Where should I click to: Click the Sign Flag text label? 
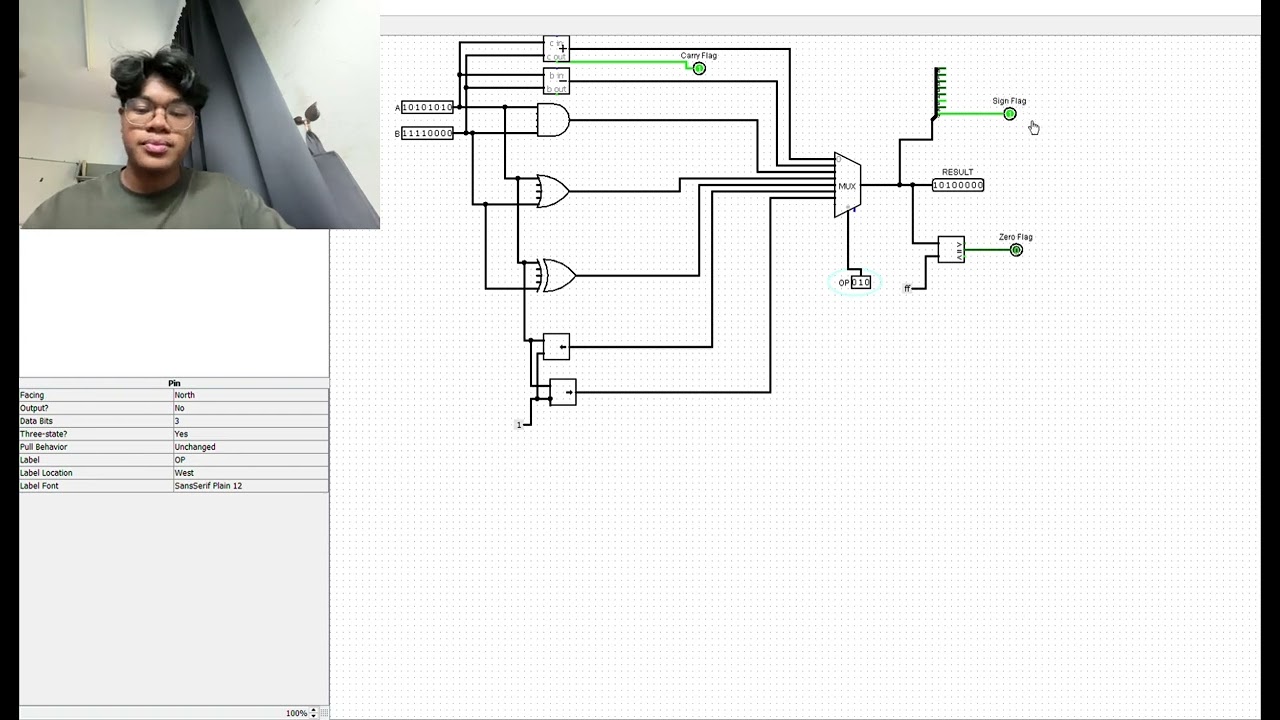coord(1009,101)
